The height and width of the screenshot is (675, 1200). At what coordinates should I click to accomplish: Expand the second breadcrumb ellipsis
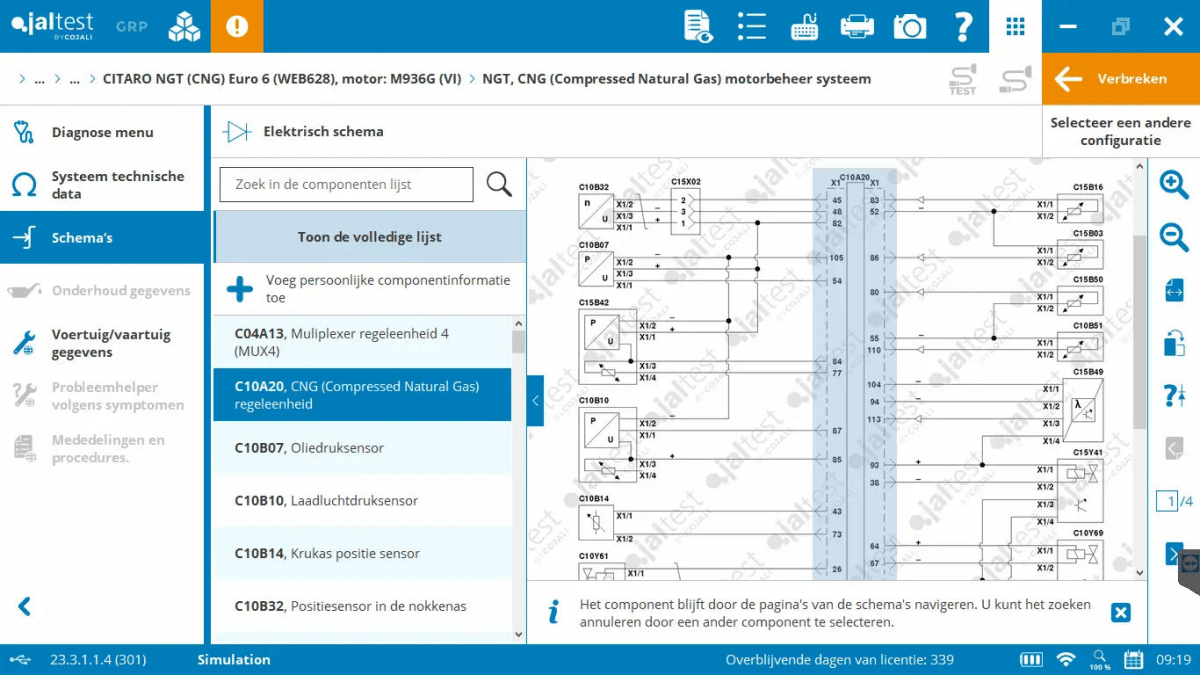[x=75, y=79]
